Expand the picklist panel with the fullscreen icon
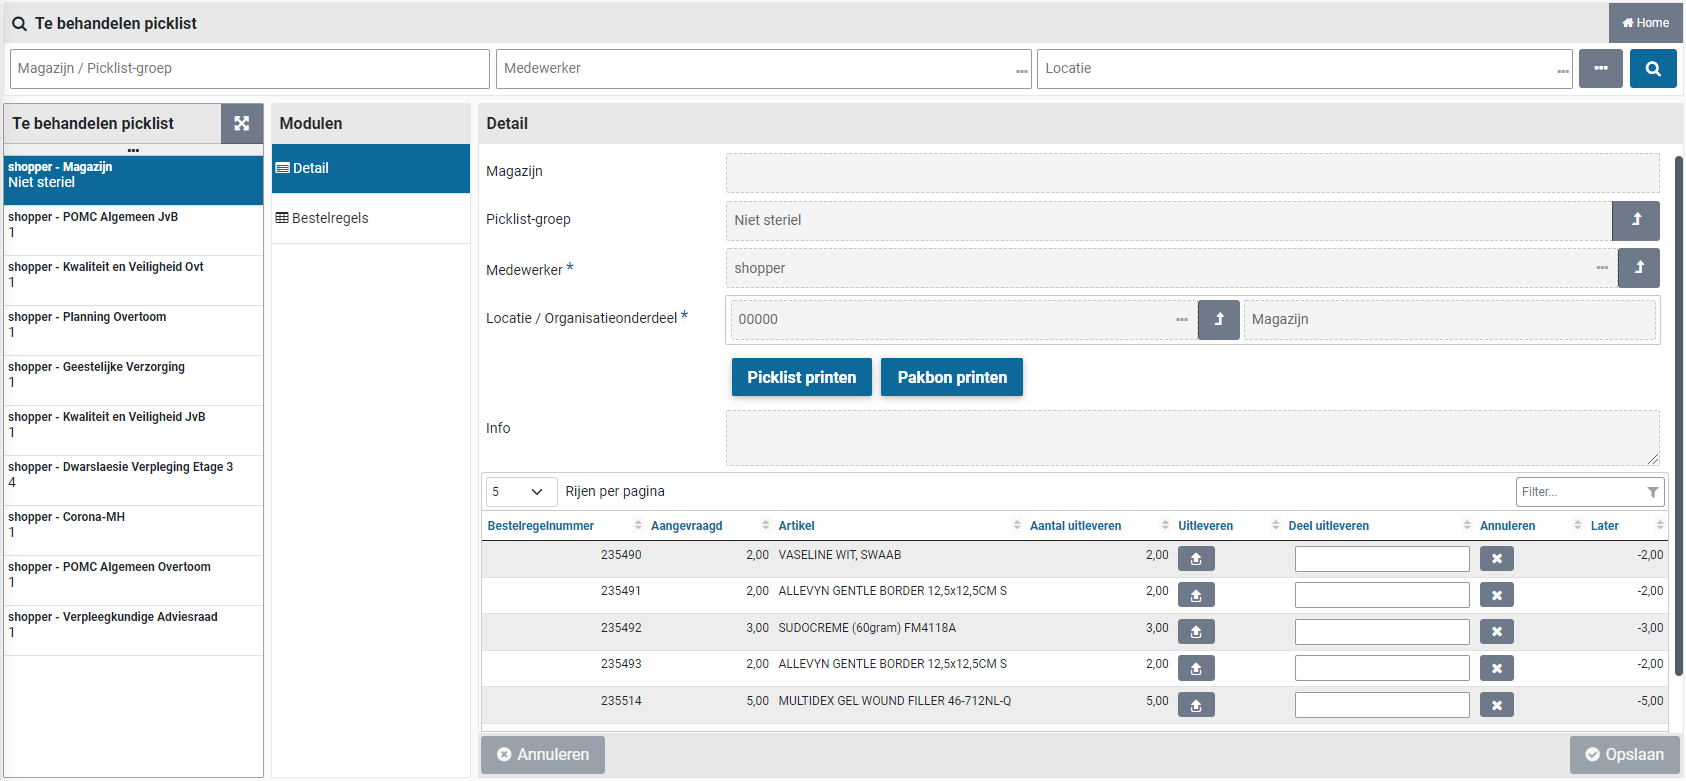Screen dimensions: 1686x781 pyautogui.click(x=241, y=123)
